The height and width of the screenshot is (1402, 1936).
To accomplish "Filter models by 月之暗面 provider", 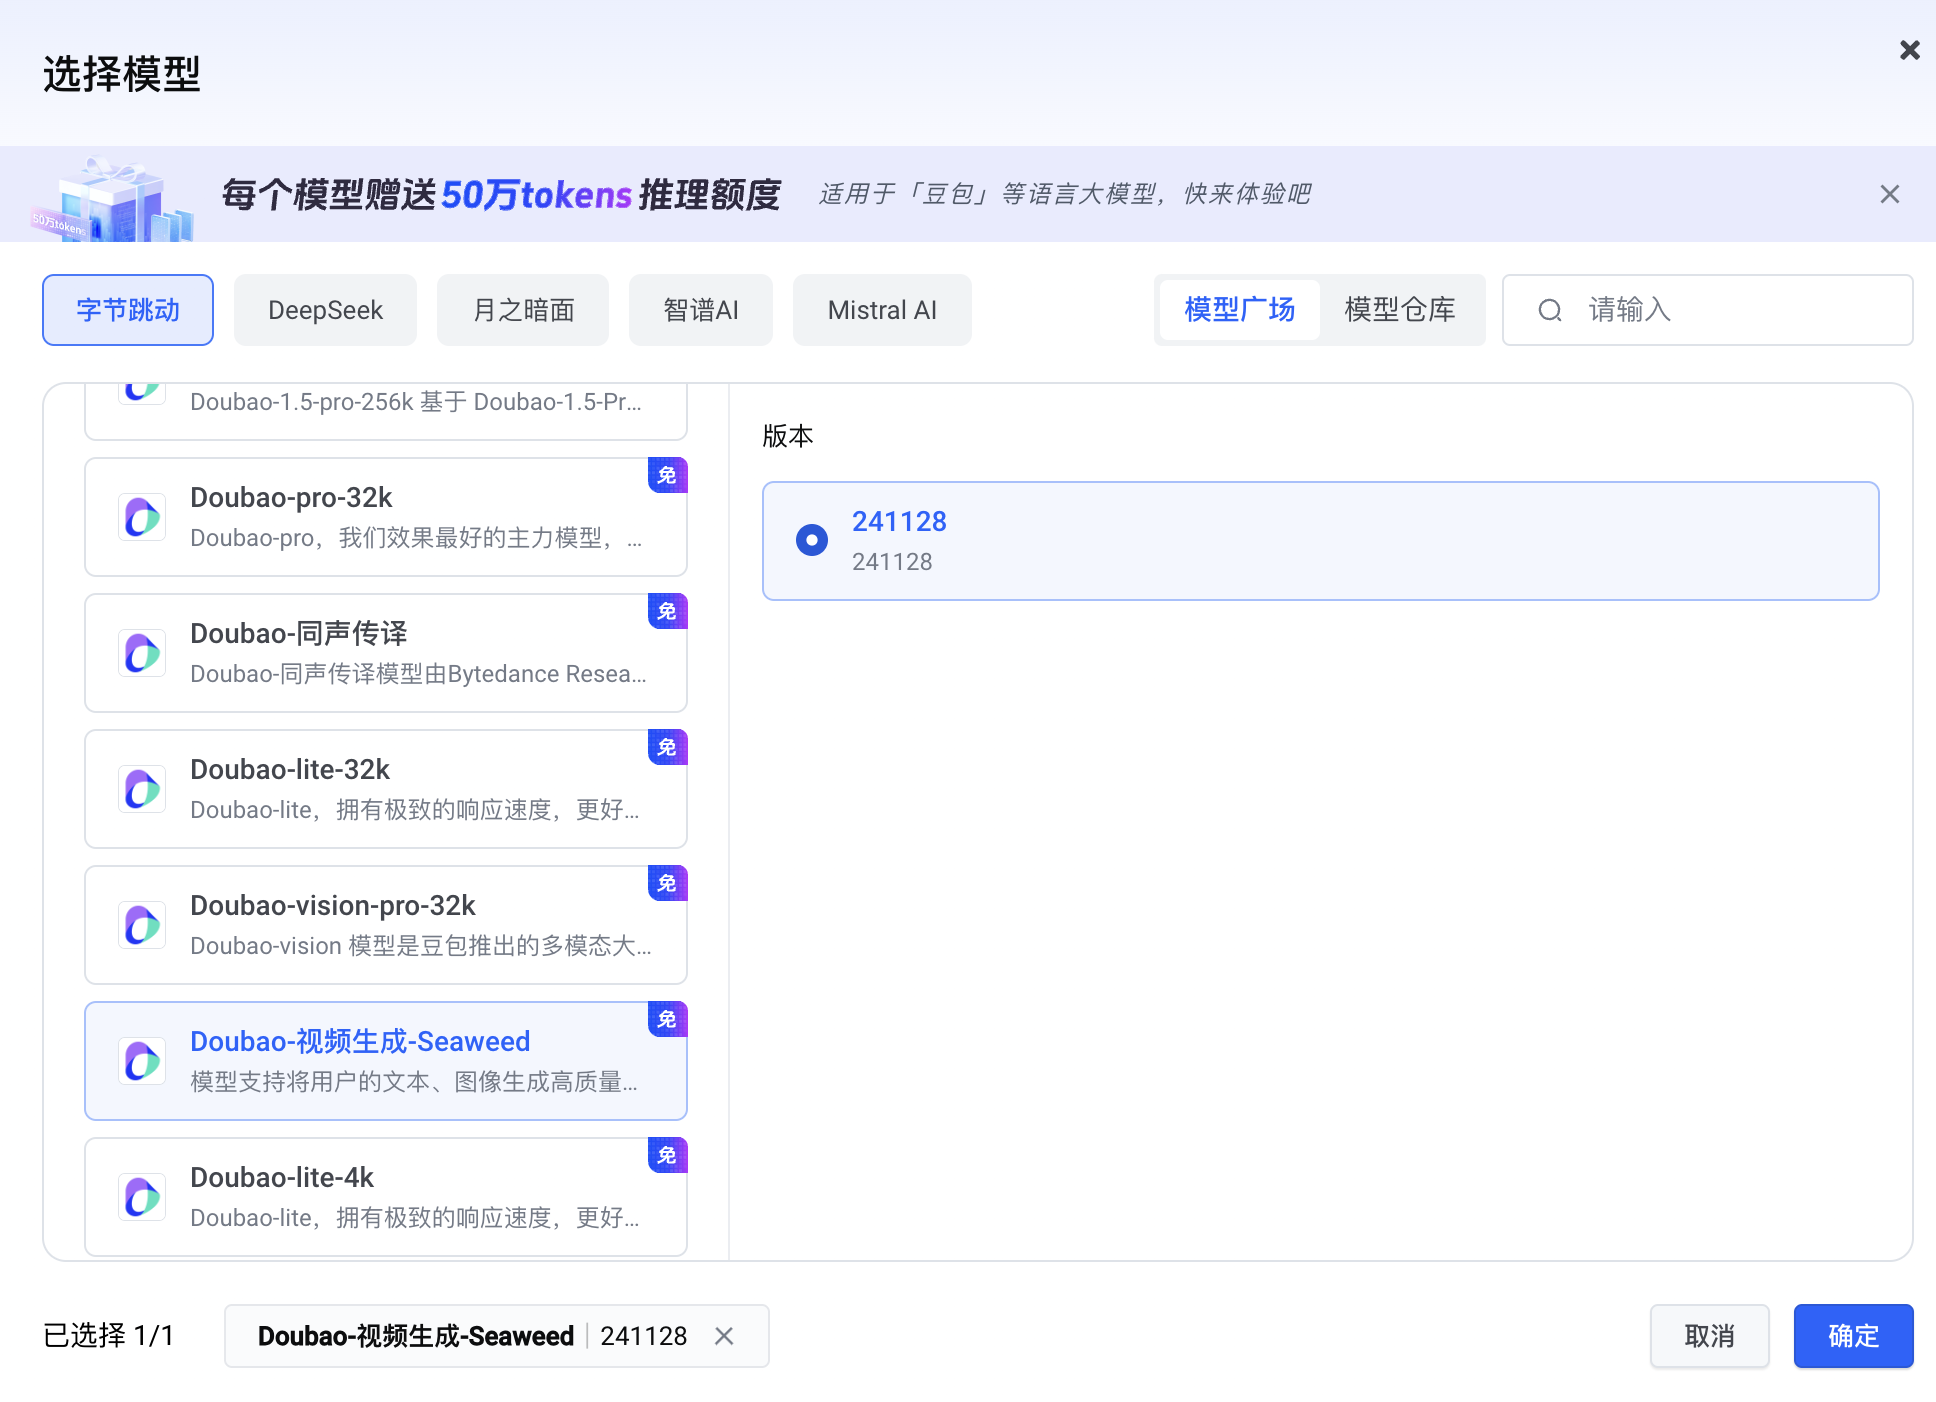I will click(523, 310).
